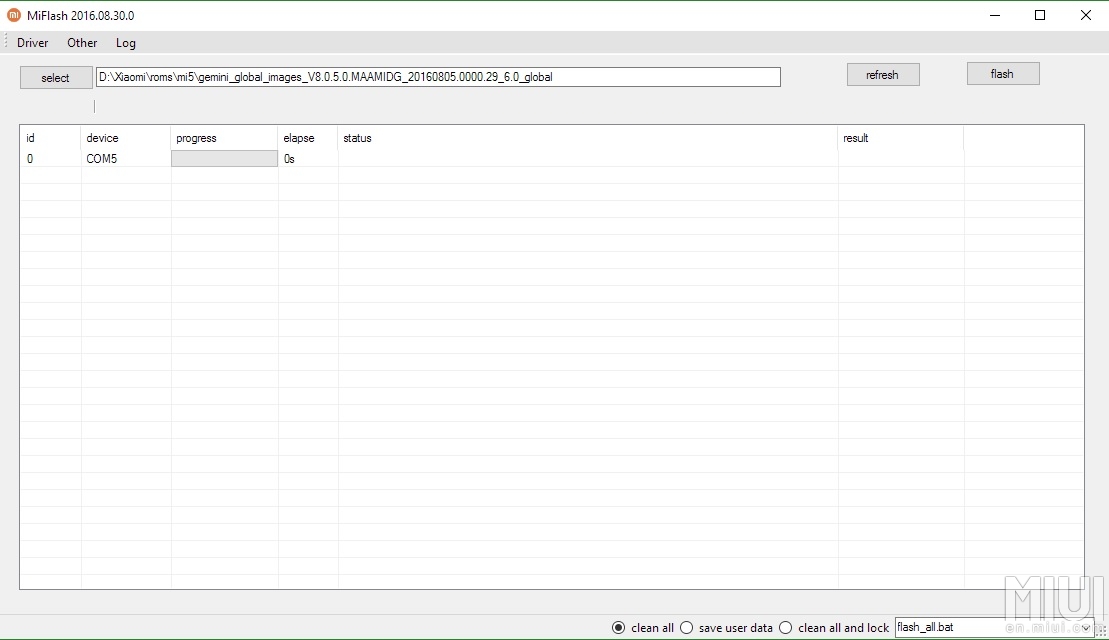1109x640 pixels.
Task: Select clean all and lock option
Action: tap(786, 628)
